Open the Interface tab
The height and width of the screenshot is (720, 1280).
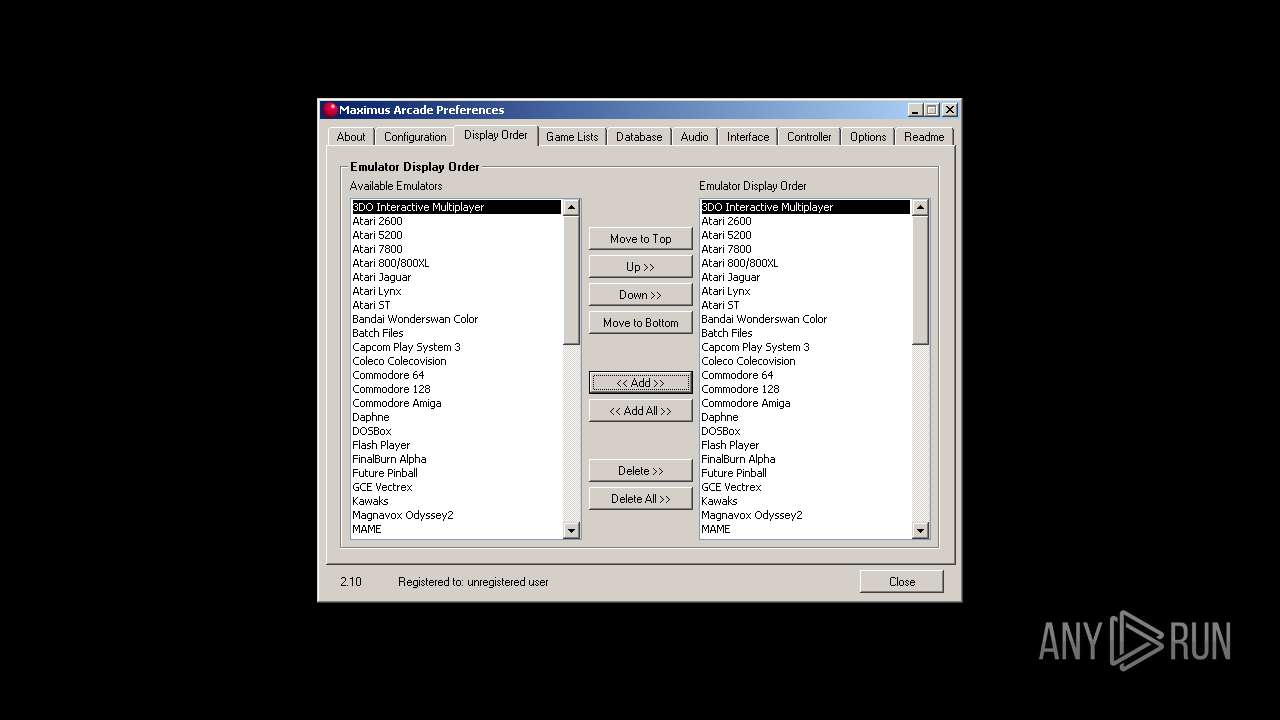click(748, 137)
